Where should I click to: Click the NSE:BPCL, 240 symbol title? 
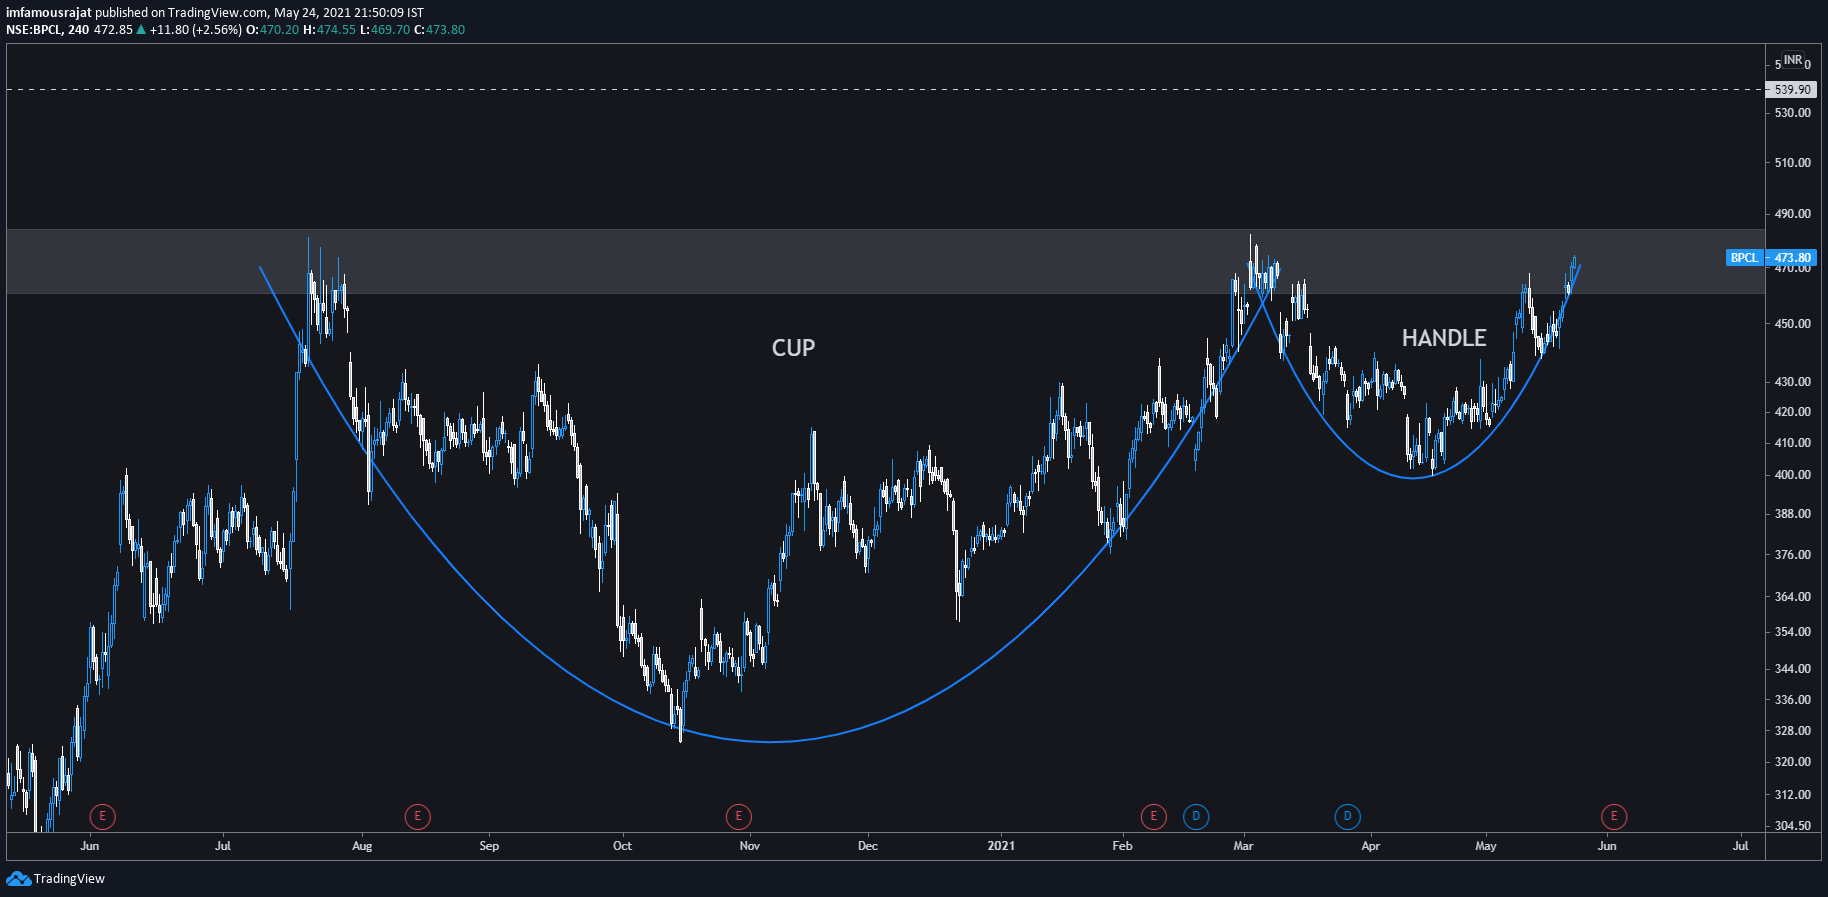47,29
